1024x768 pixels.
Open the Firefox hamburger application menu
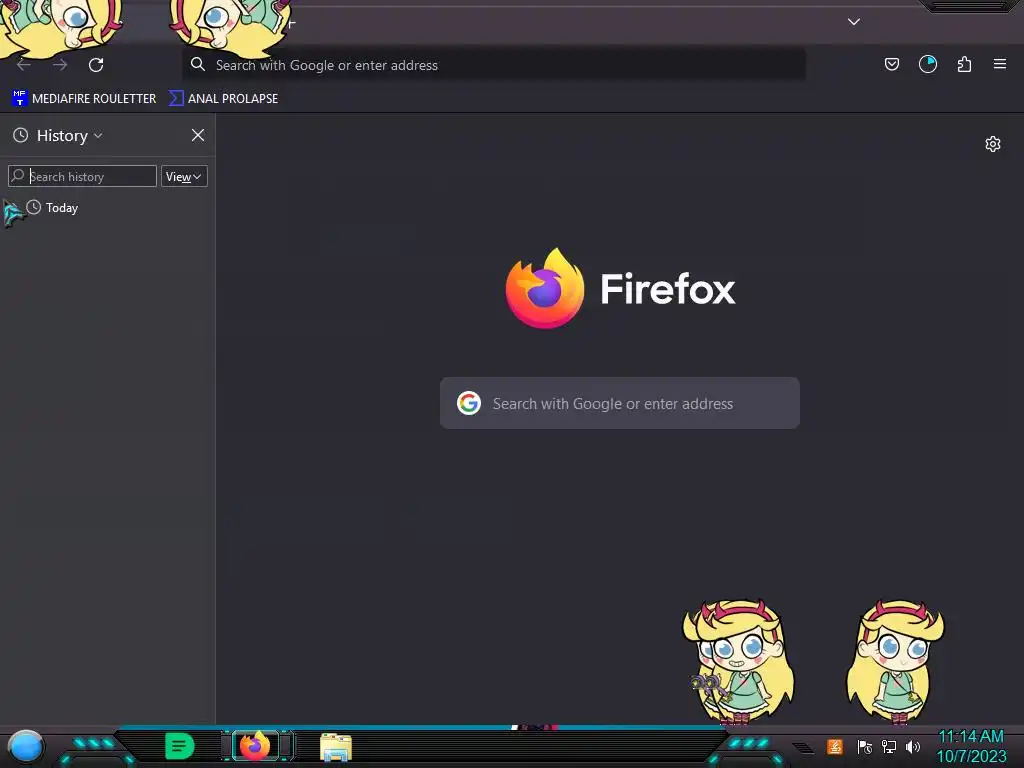pyautogui.click(x=1000, y=64)
